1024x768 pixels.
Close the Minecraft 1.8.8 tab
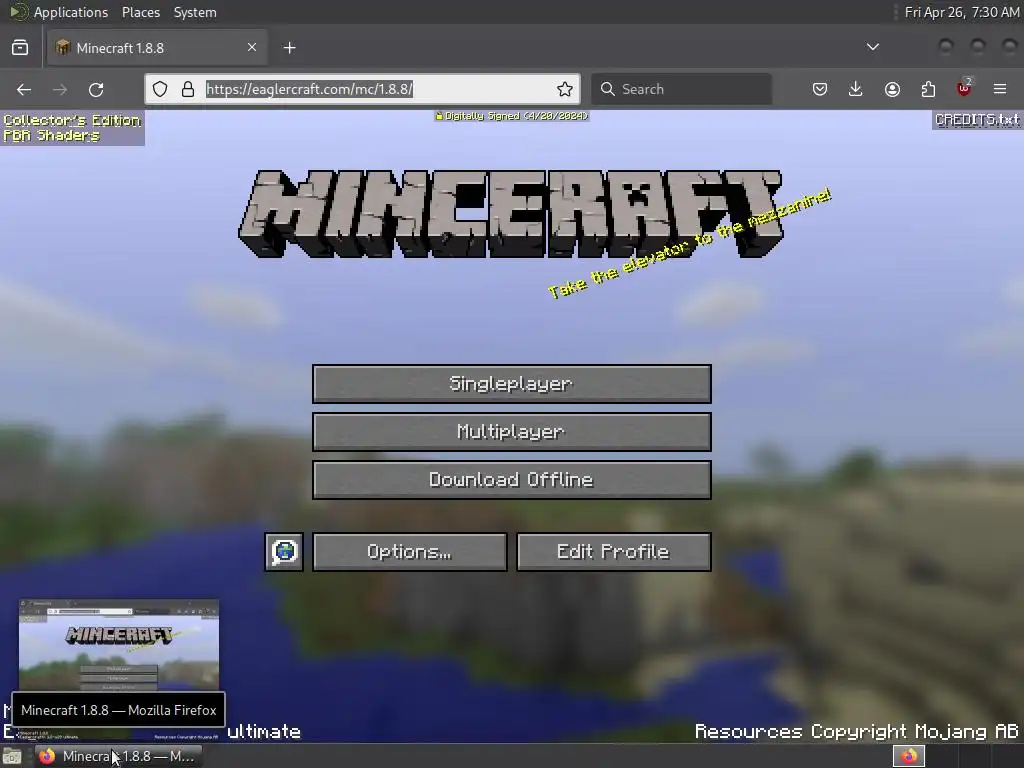click(252, 47)
